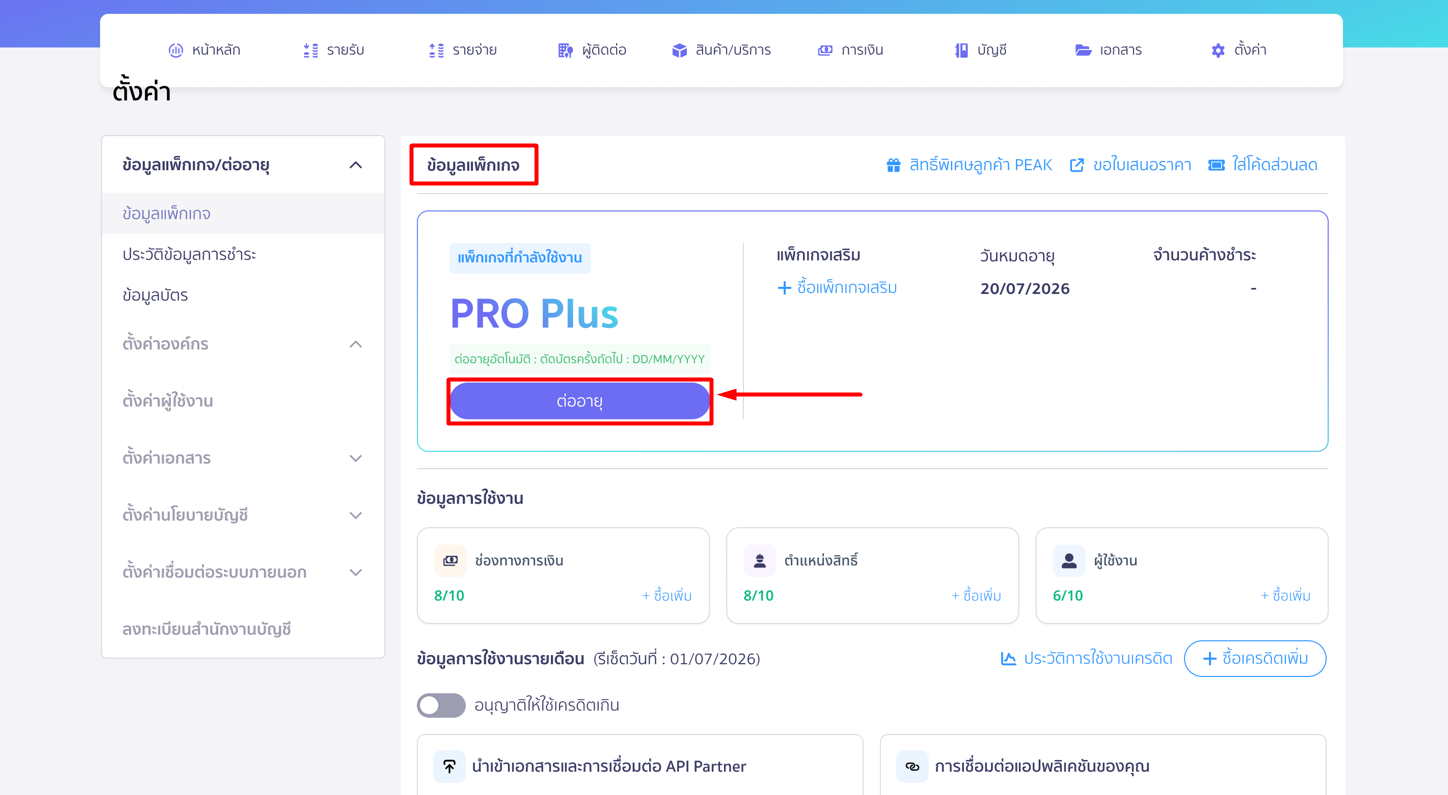This screenshot has height=795, width=1448.
Task: Click the ซื้อเครดิตเพิ่ม button
Action: coord(1255,659)
